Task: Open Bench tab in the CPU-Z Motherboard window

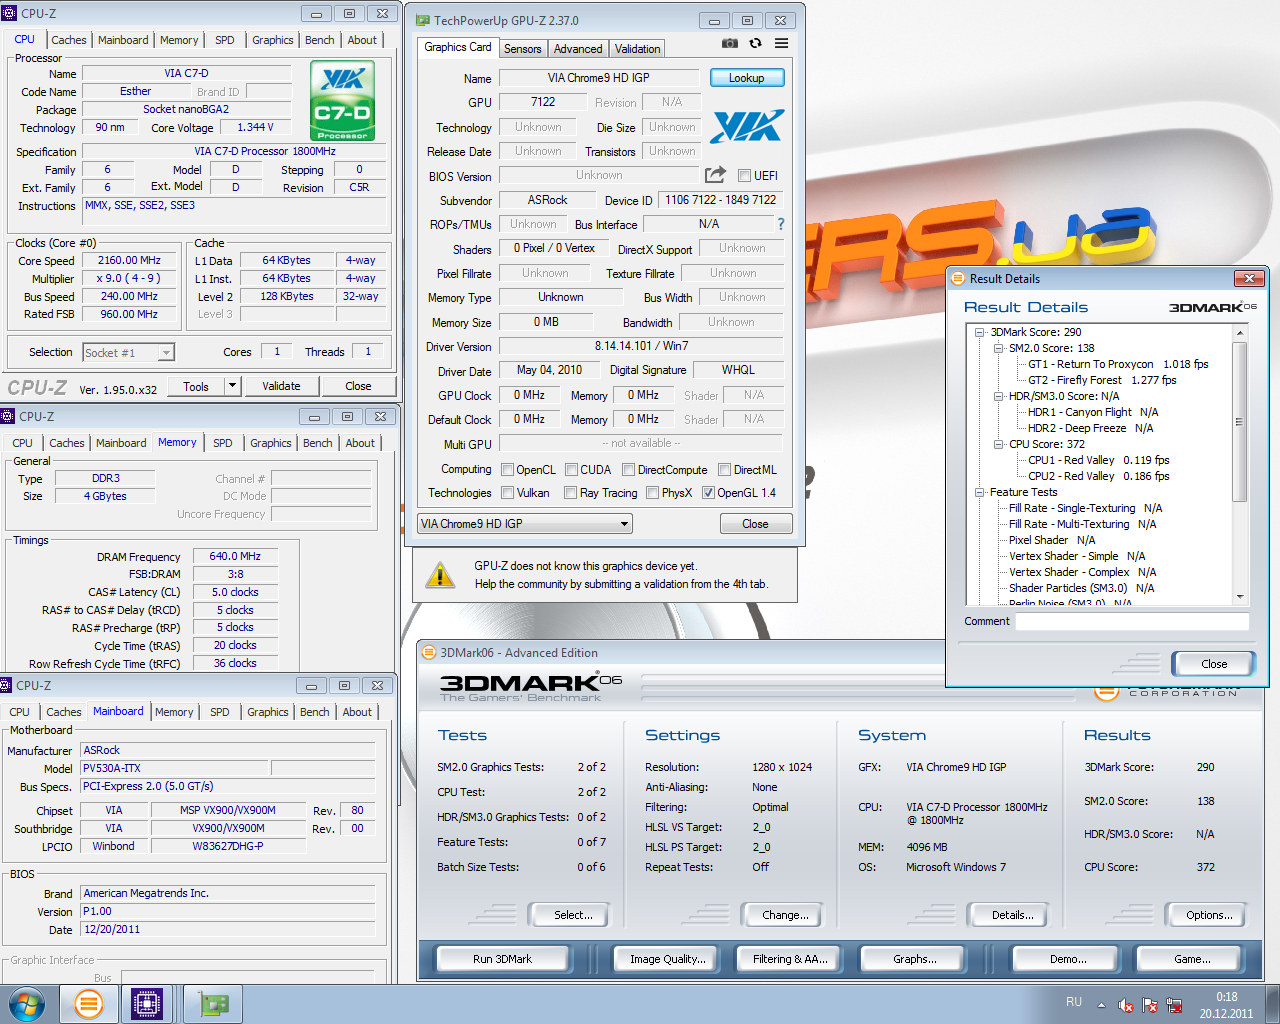Action: [315, 712]
